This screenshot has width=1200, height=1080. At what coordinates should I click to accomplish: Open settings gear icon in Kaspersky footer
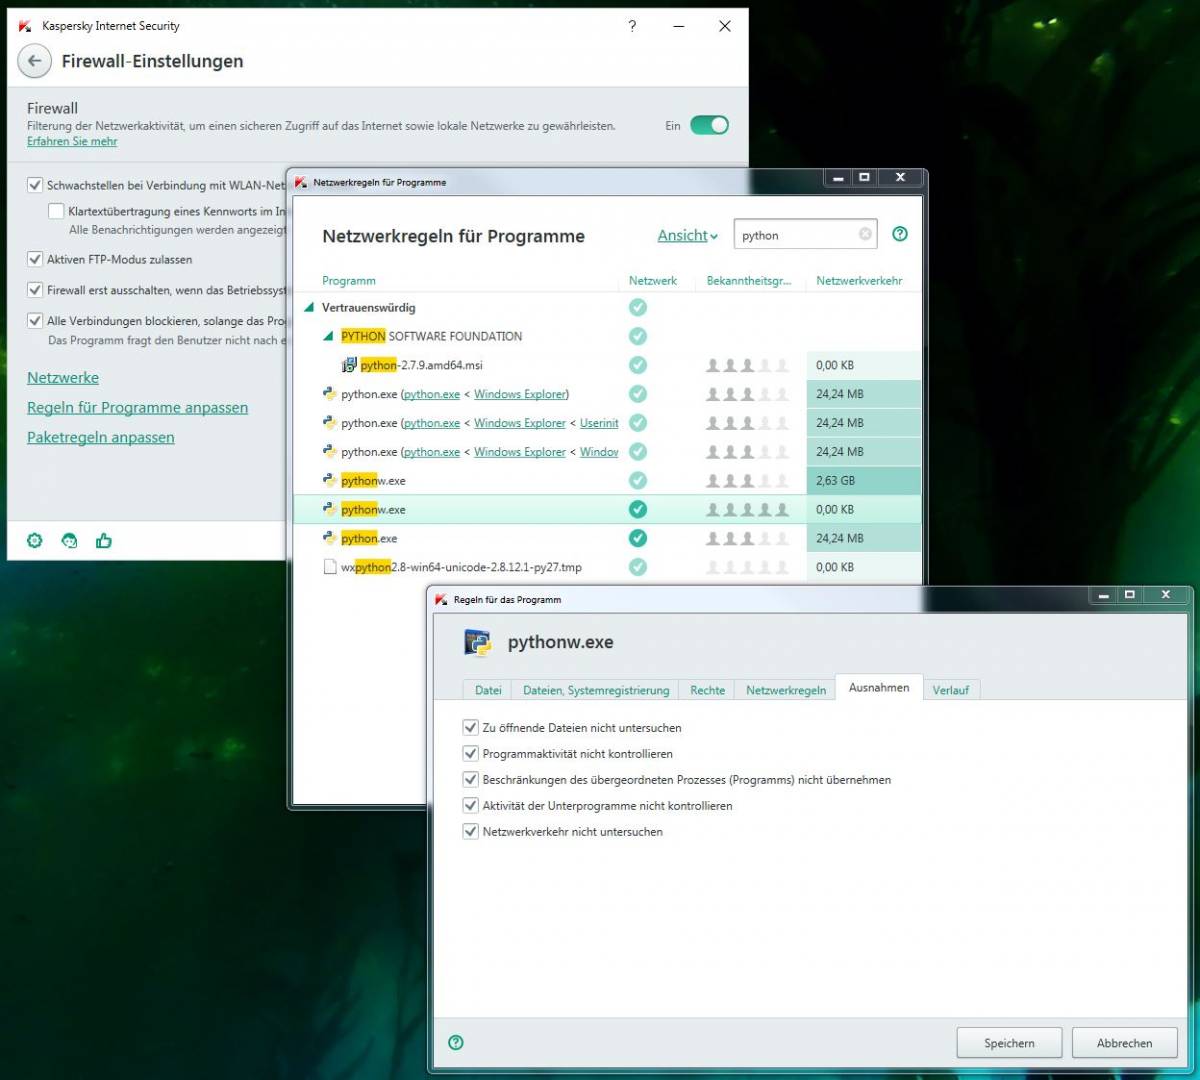click(x=35, y=541)
